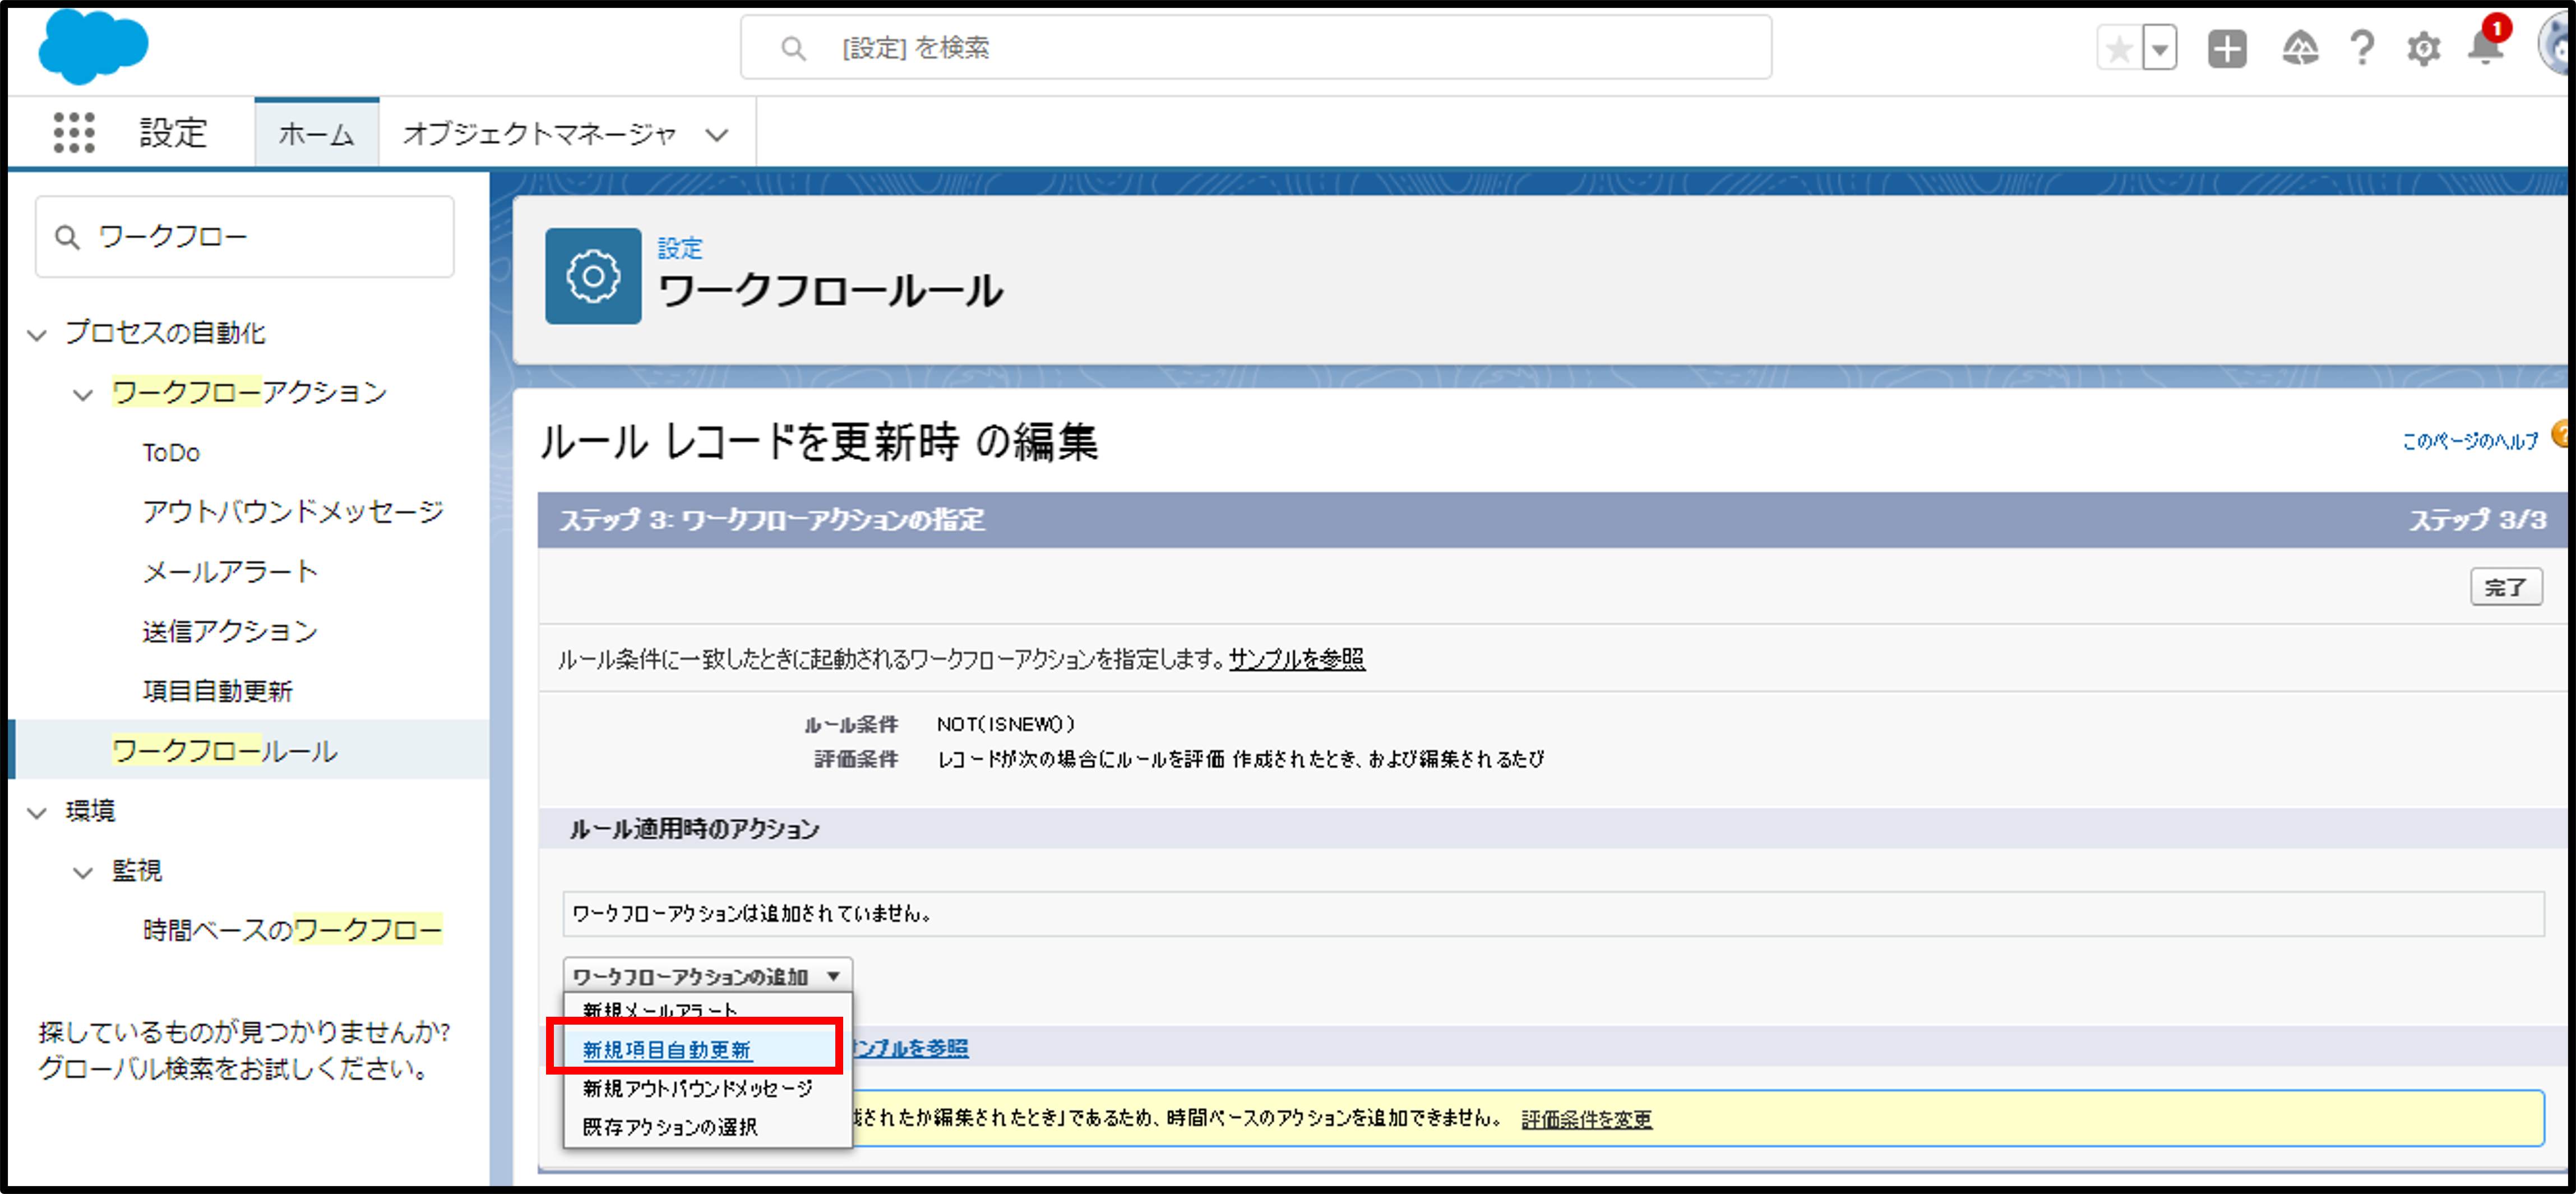Open the help question mark icon
2576x1194 pixels.
2361,48
